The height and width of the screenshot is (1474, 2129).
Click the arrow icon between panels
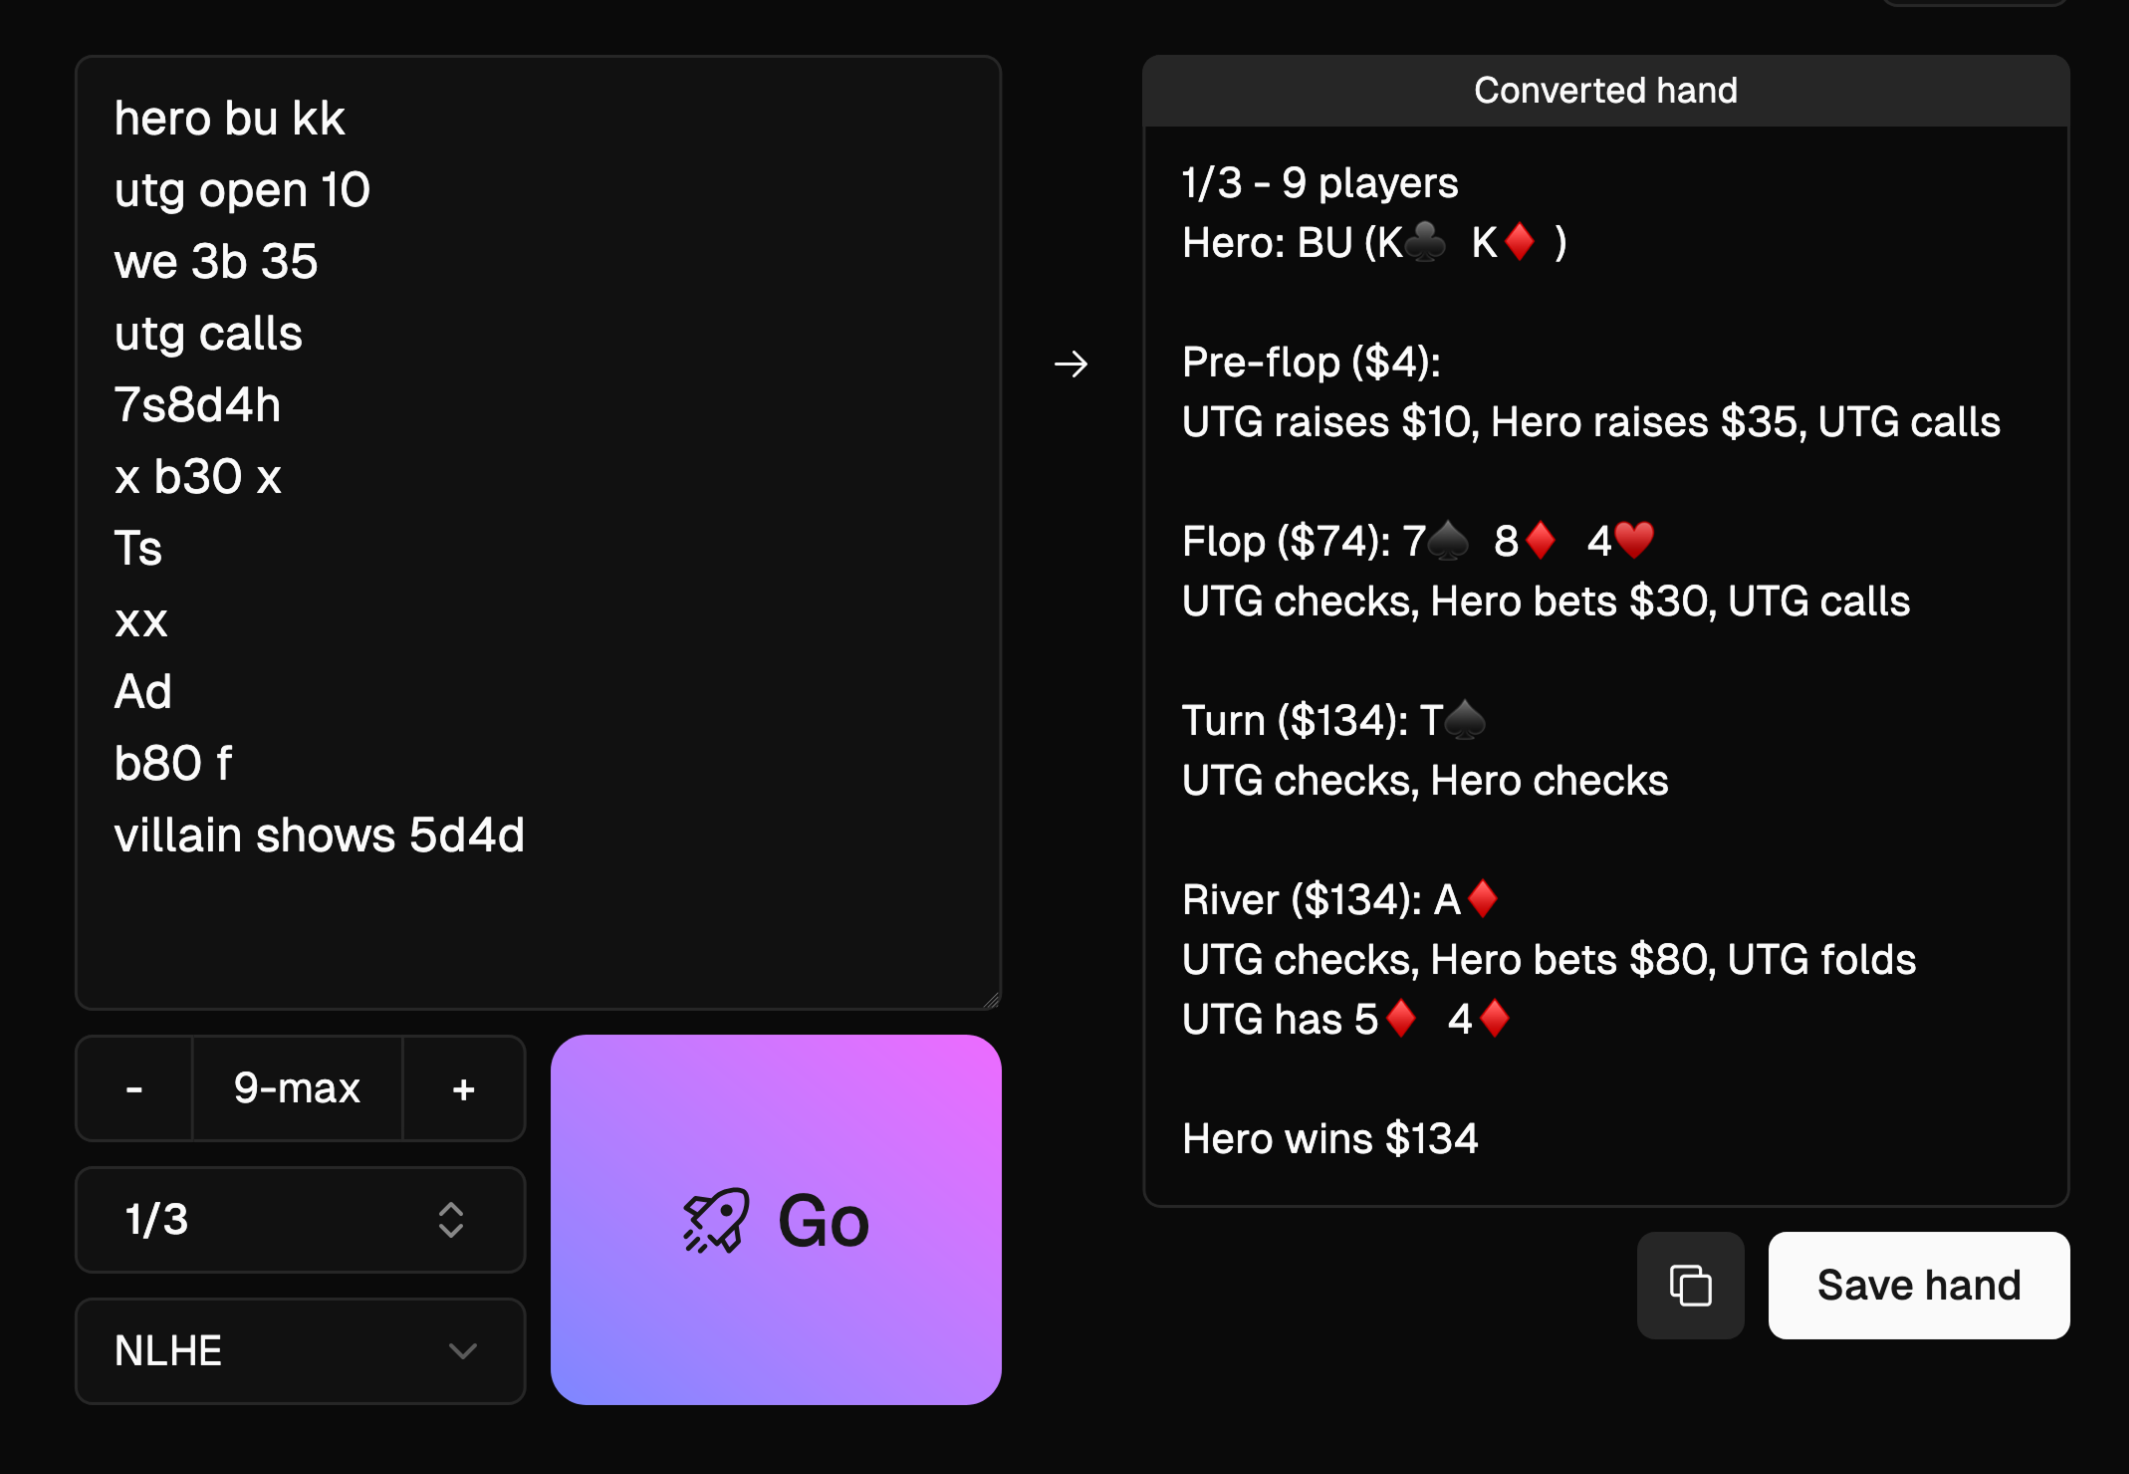[x=1071, y=364]
